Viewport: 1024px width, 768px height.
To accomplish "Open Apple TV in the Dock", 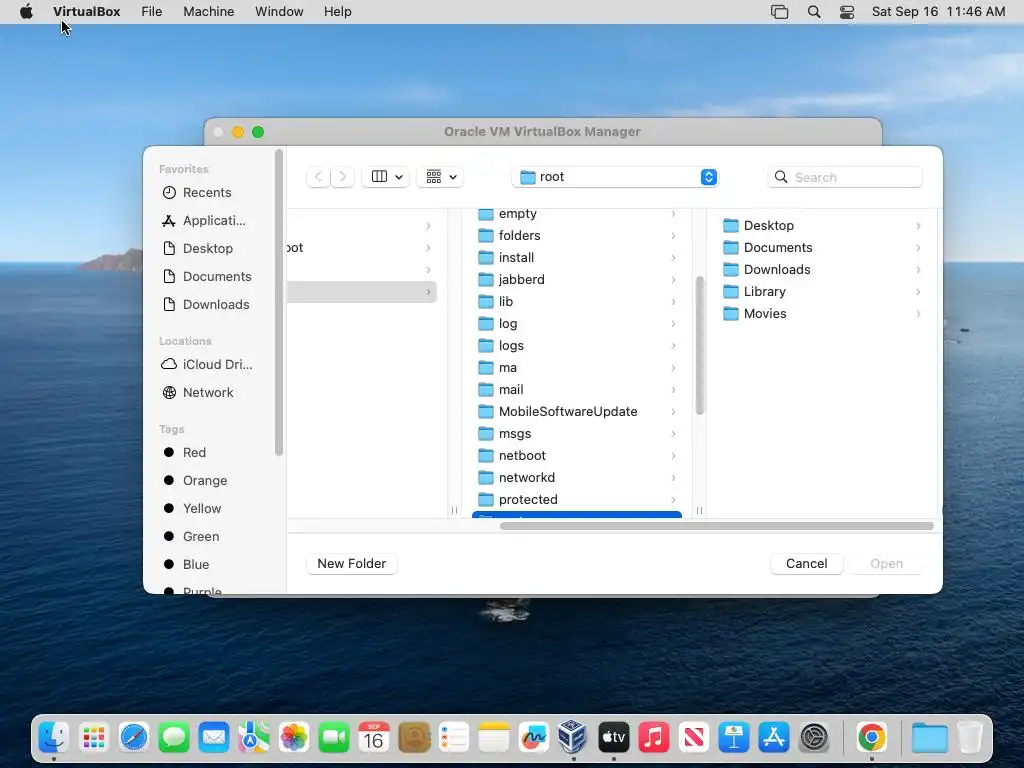I will point(613,737).
